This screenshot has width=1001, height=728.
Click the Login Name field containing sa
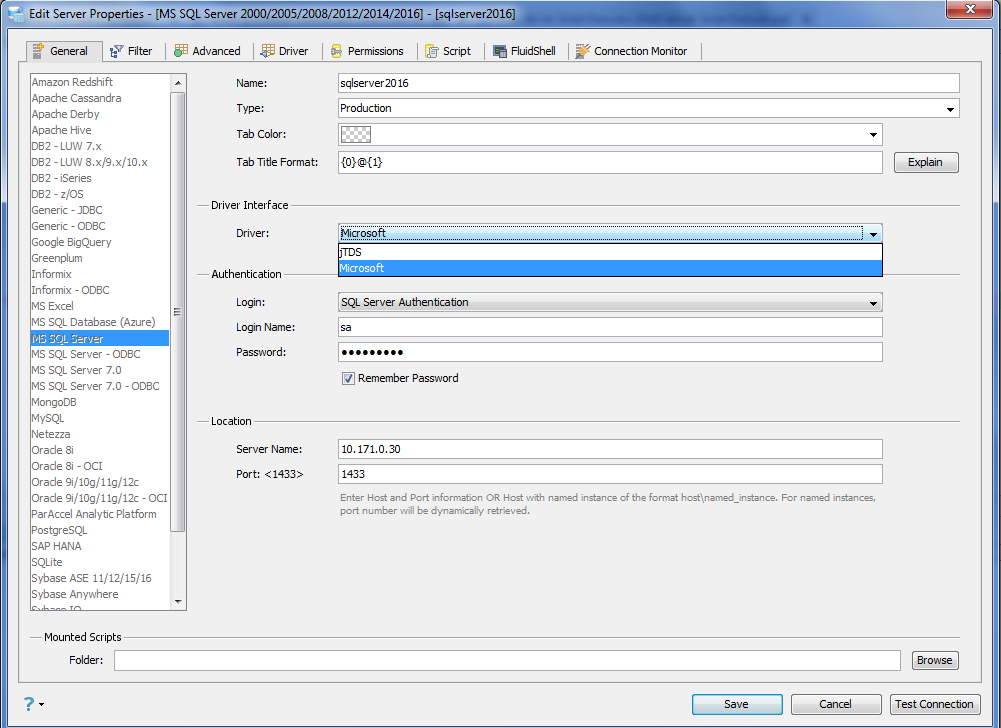(x=610, y=327)
